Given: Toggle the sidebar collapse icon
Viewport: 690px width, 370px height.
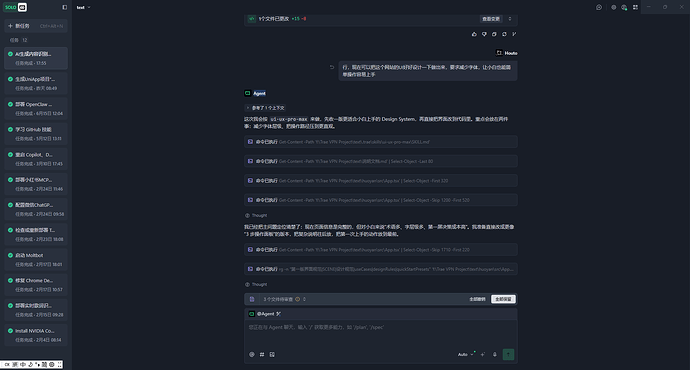Looking at the screenshot, I should click(65, 7).
